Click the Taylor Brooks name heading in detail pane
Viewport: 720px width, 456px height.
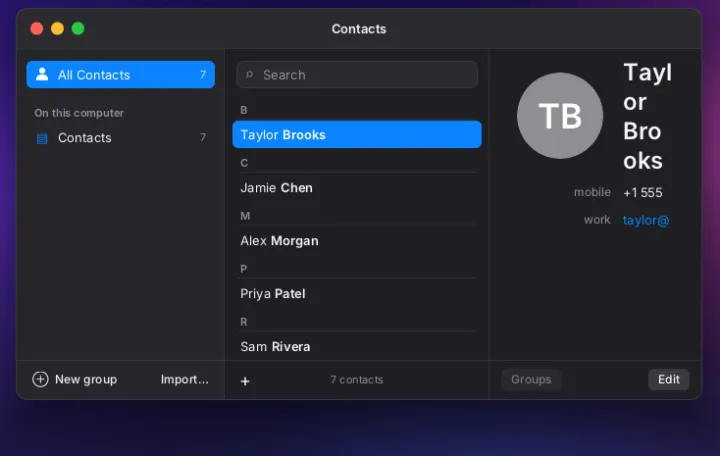tap(647, 117)
